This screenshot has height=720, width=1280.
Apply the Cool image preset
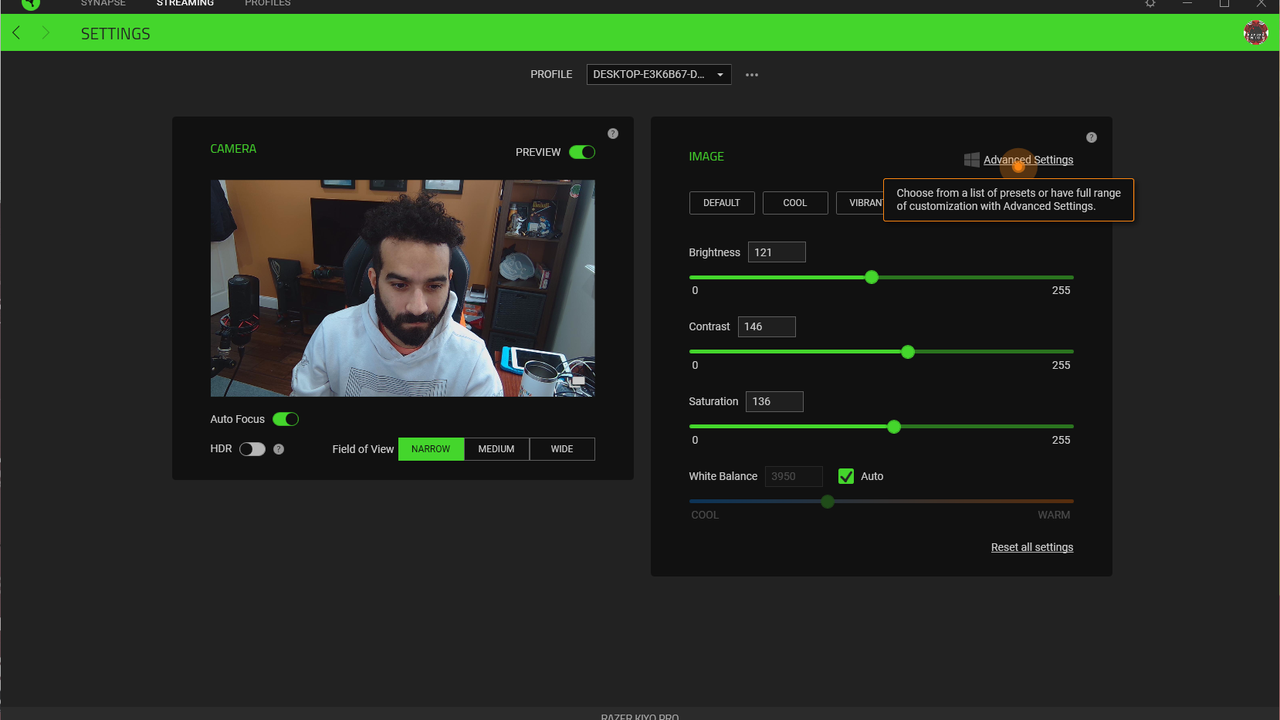(x=795, y=203)
